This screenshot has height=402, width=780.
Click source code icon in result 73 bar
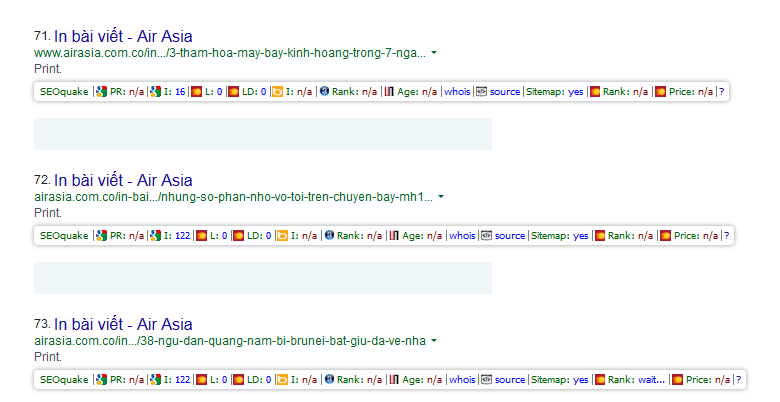click(487, 380)
